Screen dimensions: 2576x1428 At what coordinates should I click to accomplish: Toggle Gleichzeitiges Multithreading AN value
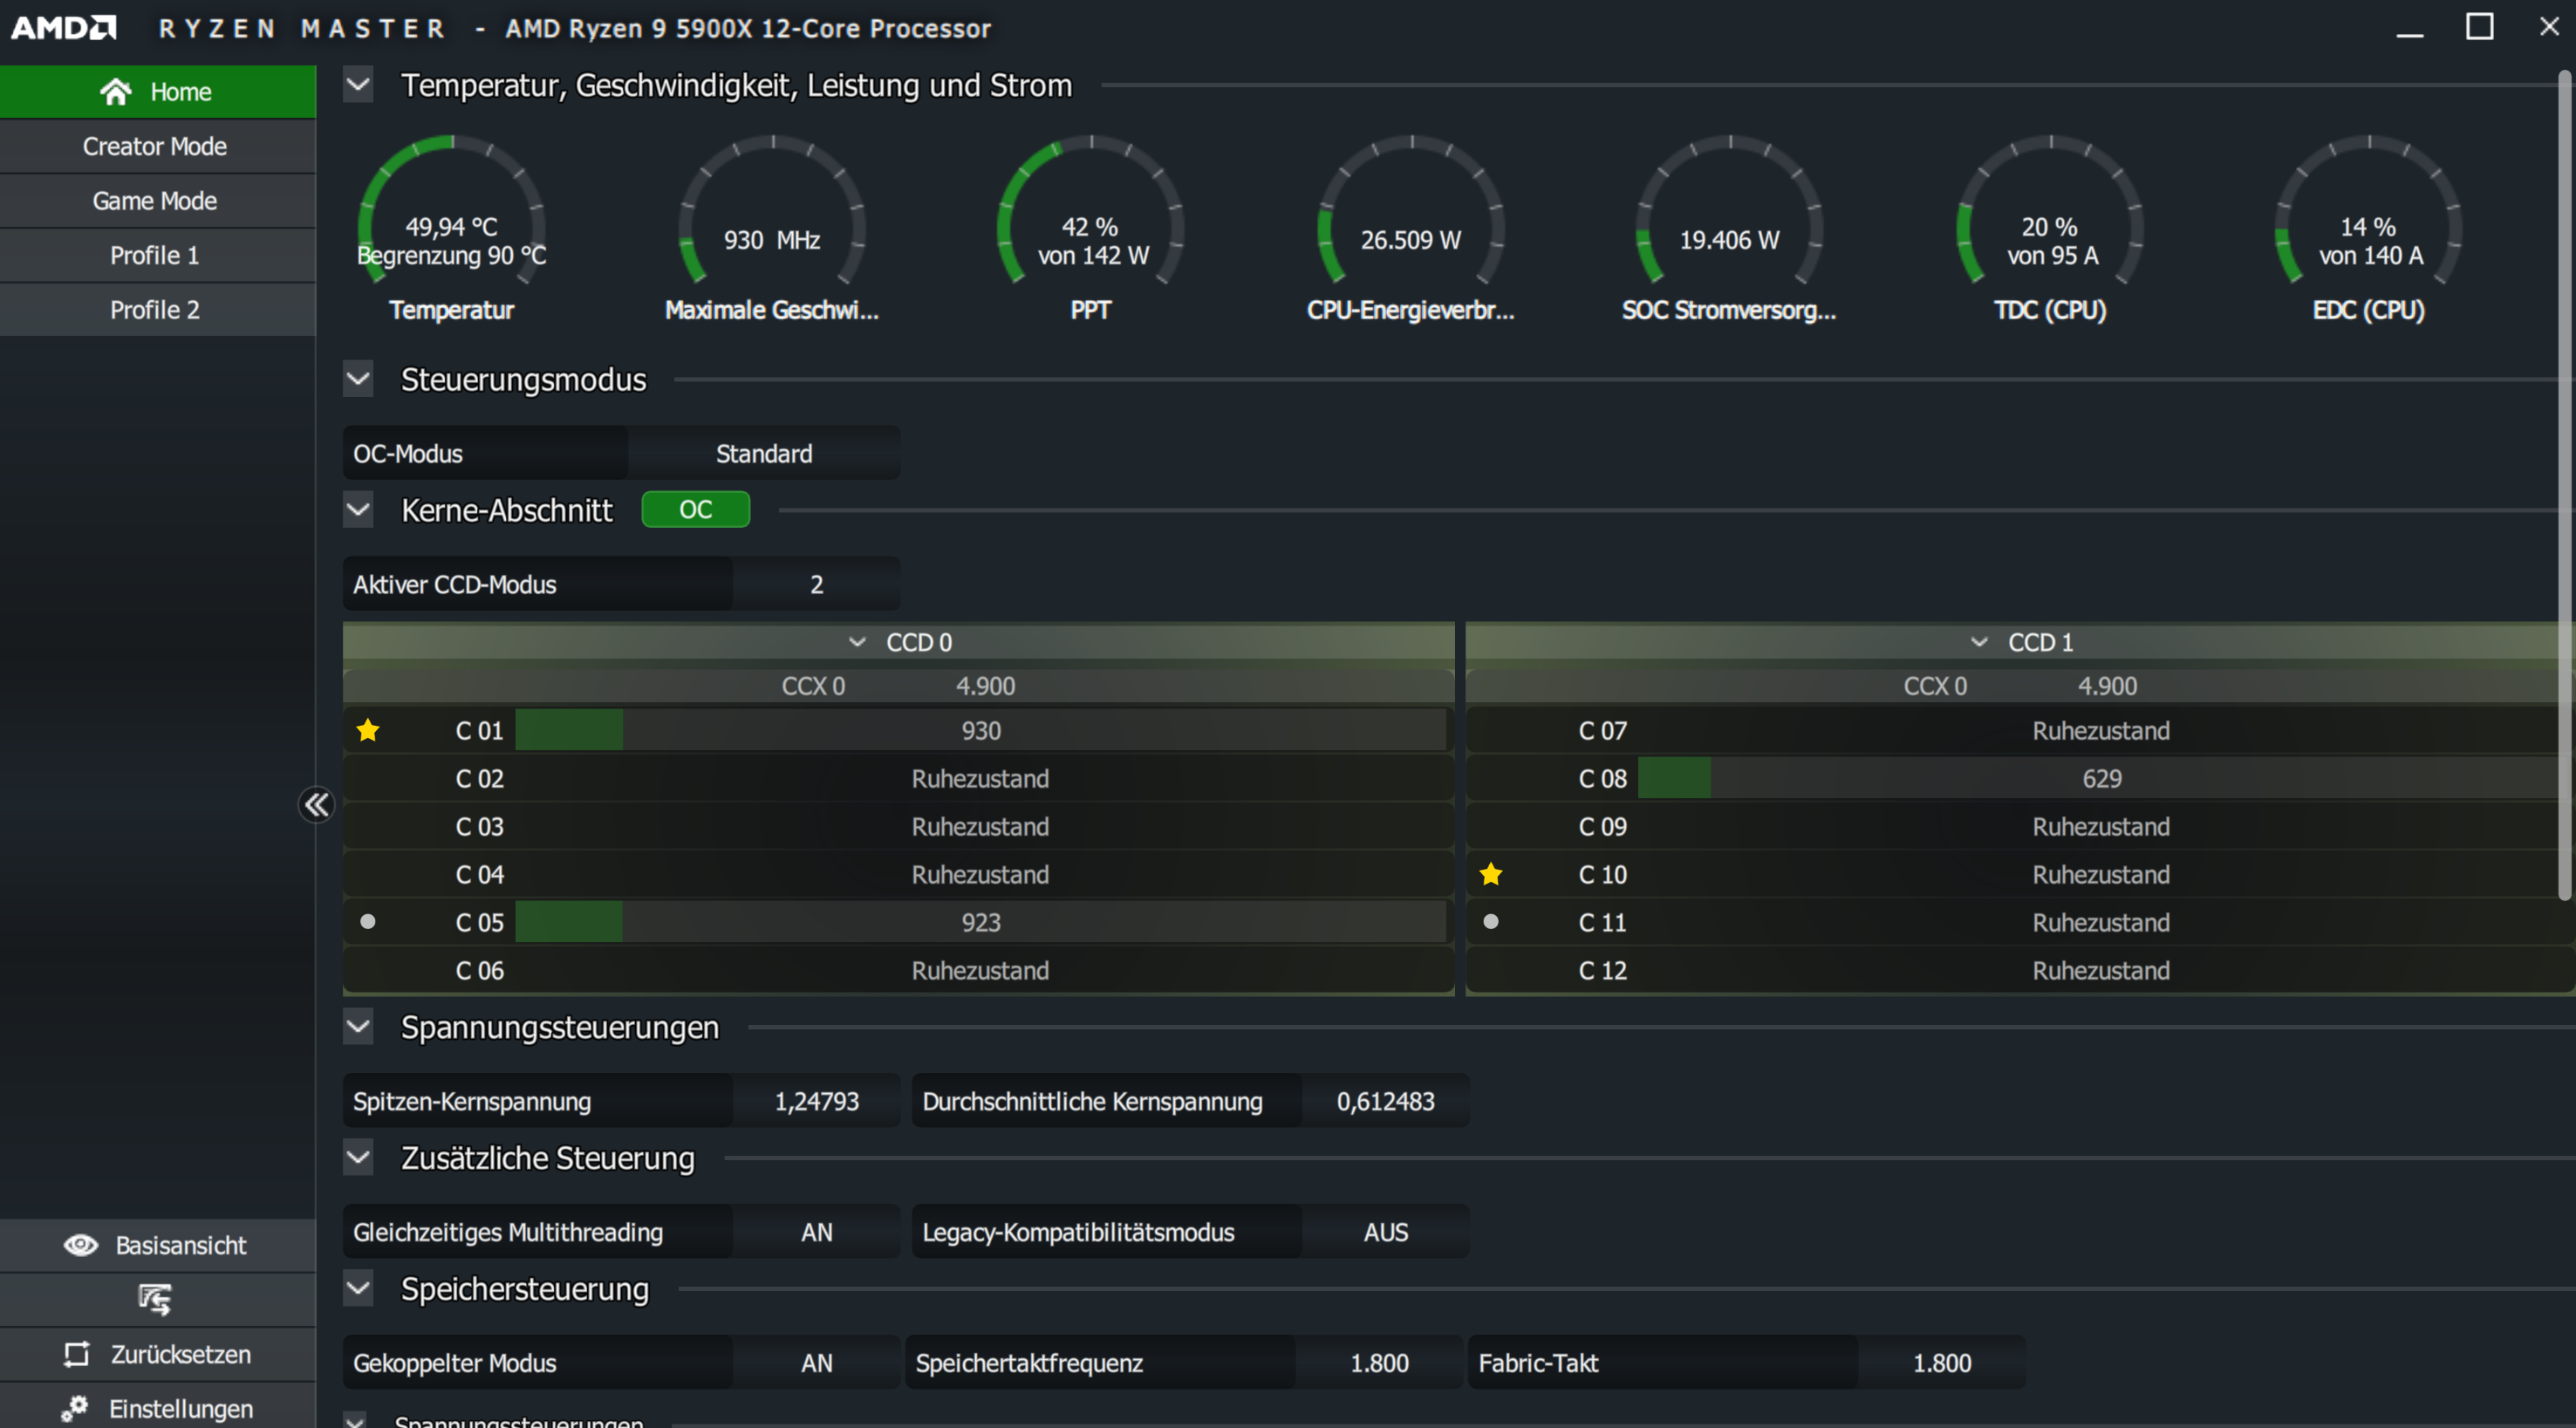(816, 1232)
